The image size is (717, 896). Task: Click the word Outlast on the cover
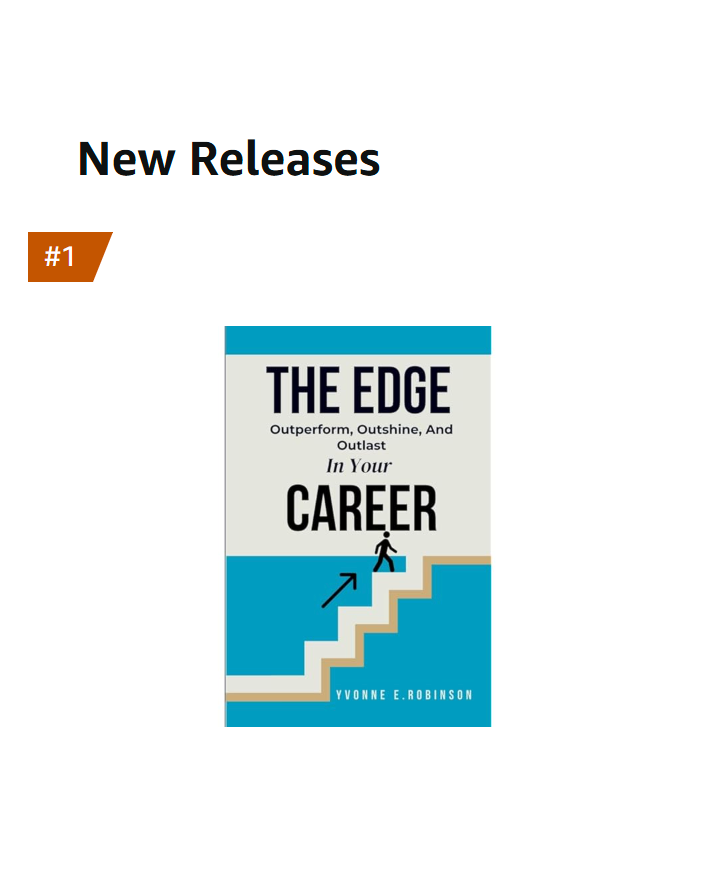[361, 445]
